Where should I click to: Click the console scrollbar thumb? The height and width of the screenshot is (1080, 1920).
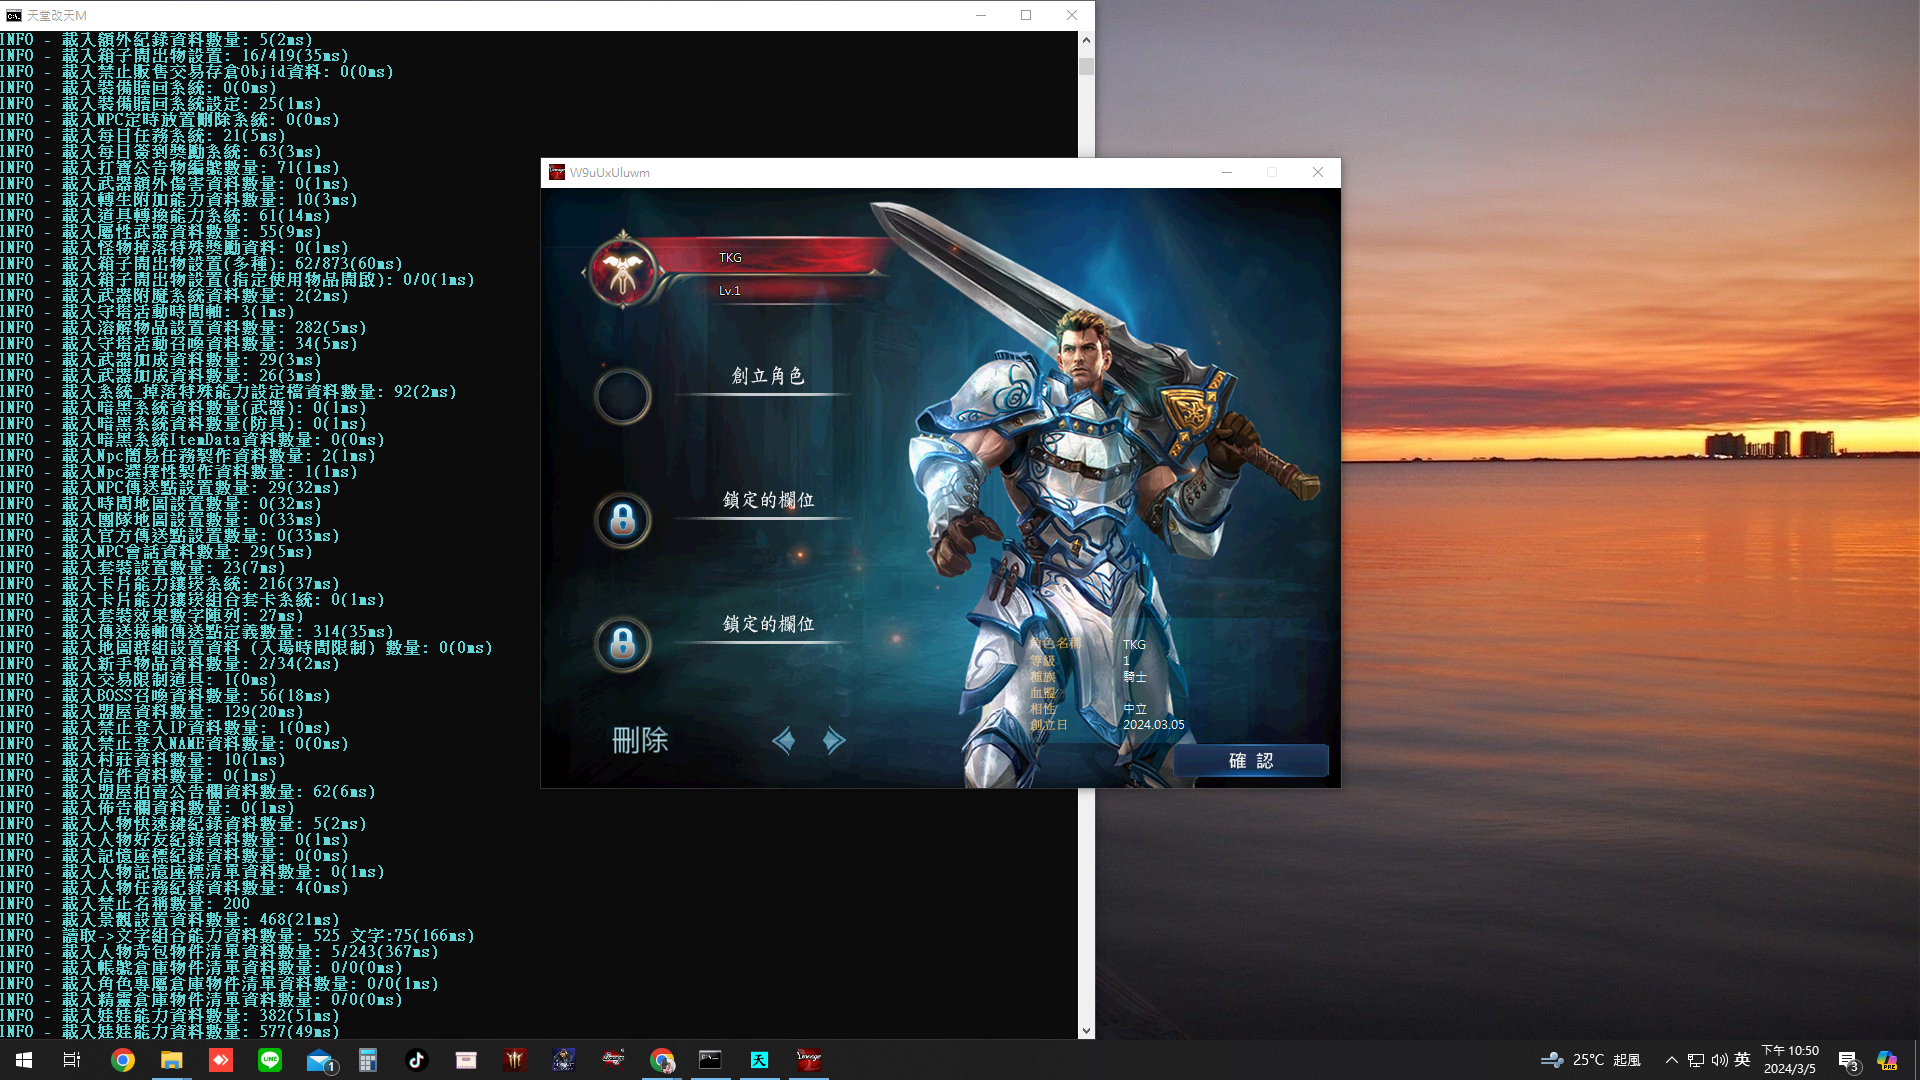pos(1086,67)
